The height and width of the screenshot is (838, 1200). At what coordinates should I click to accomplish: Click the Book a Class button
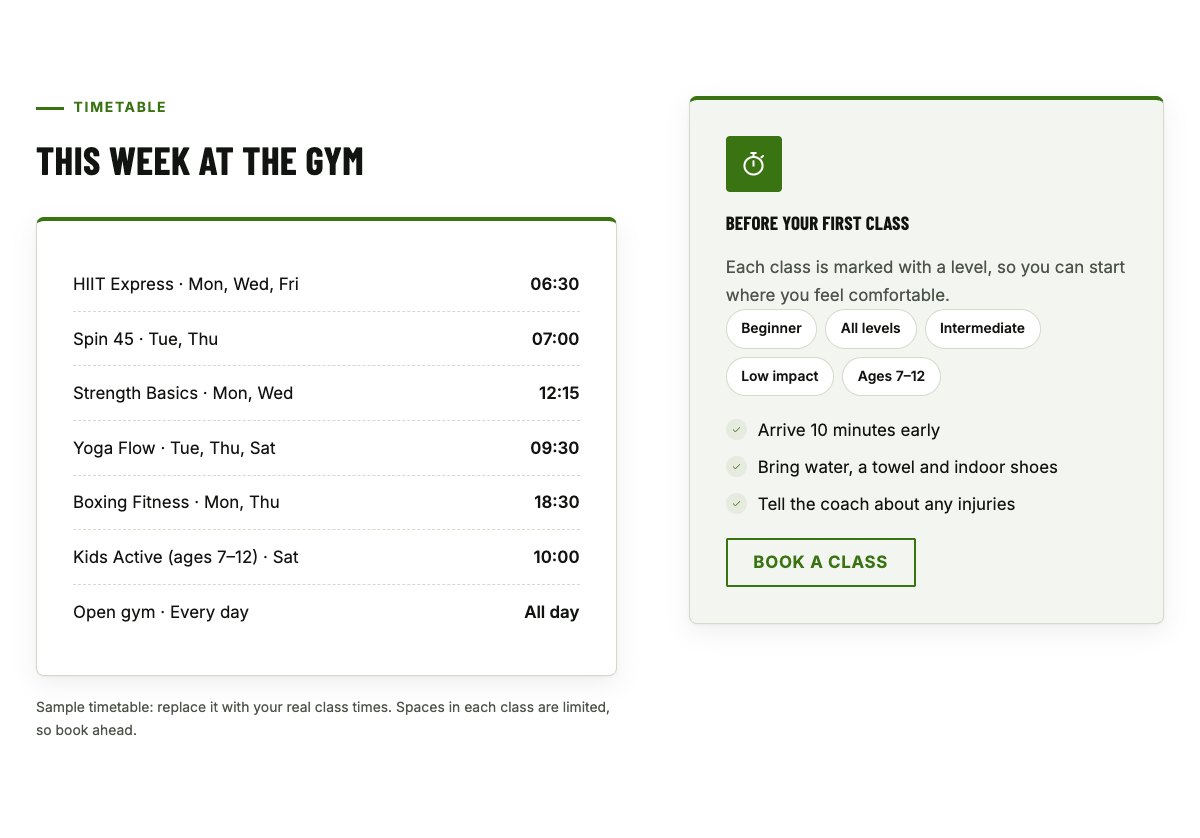click(x=820, y=562)
